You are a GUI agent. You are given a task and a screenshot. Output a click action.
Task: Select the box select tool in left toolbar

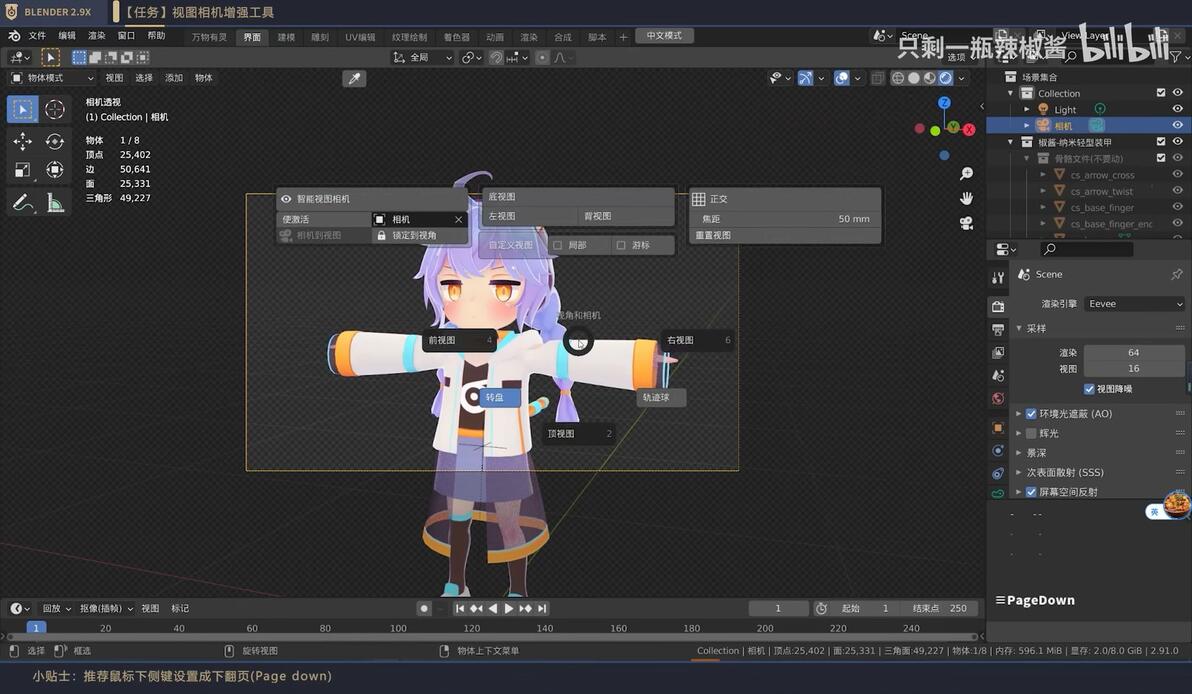point(23,109)
